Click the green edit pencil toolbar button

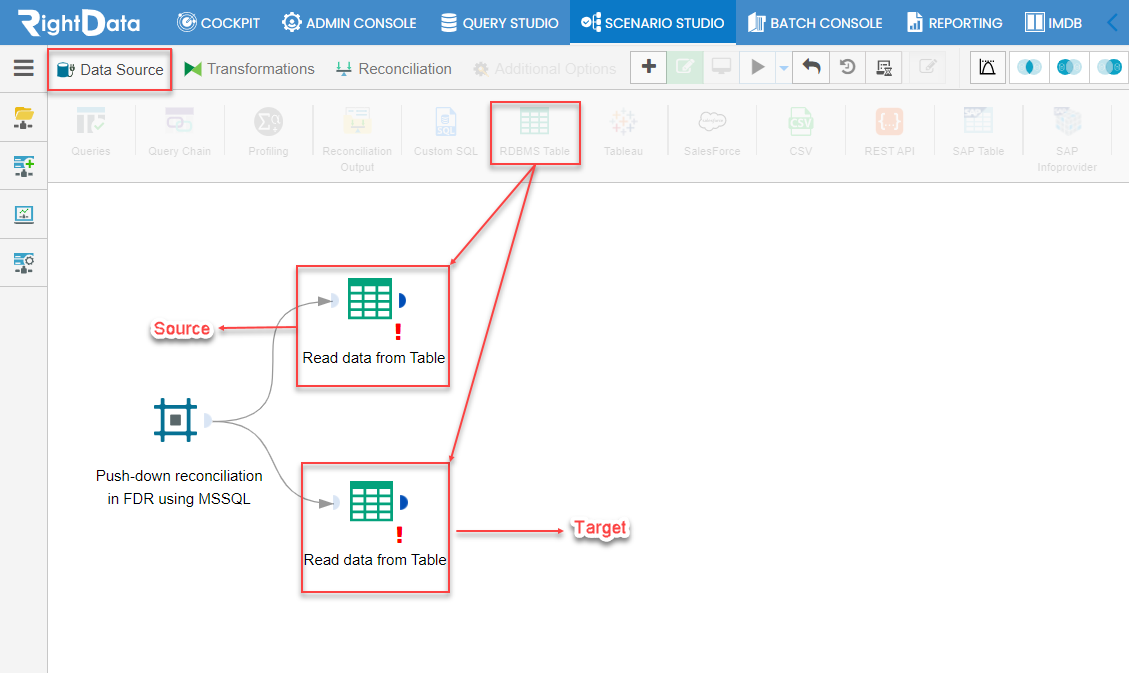click(685, 67)
